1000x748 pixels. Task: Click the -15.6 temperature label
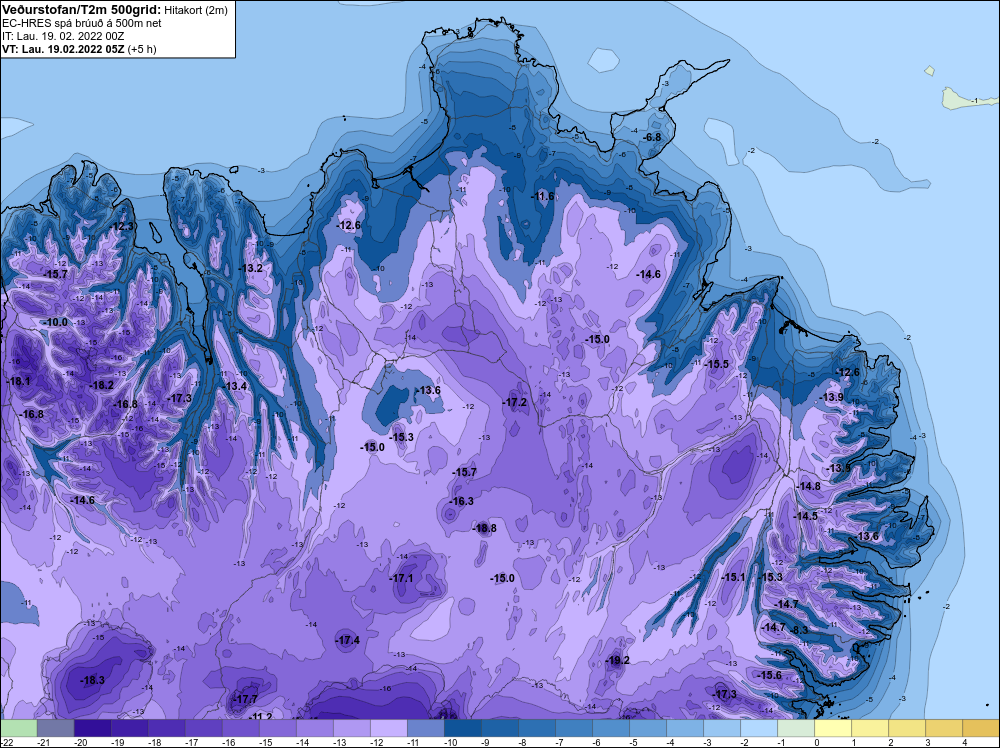tap(769, 675)
